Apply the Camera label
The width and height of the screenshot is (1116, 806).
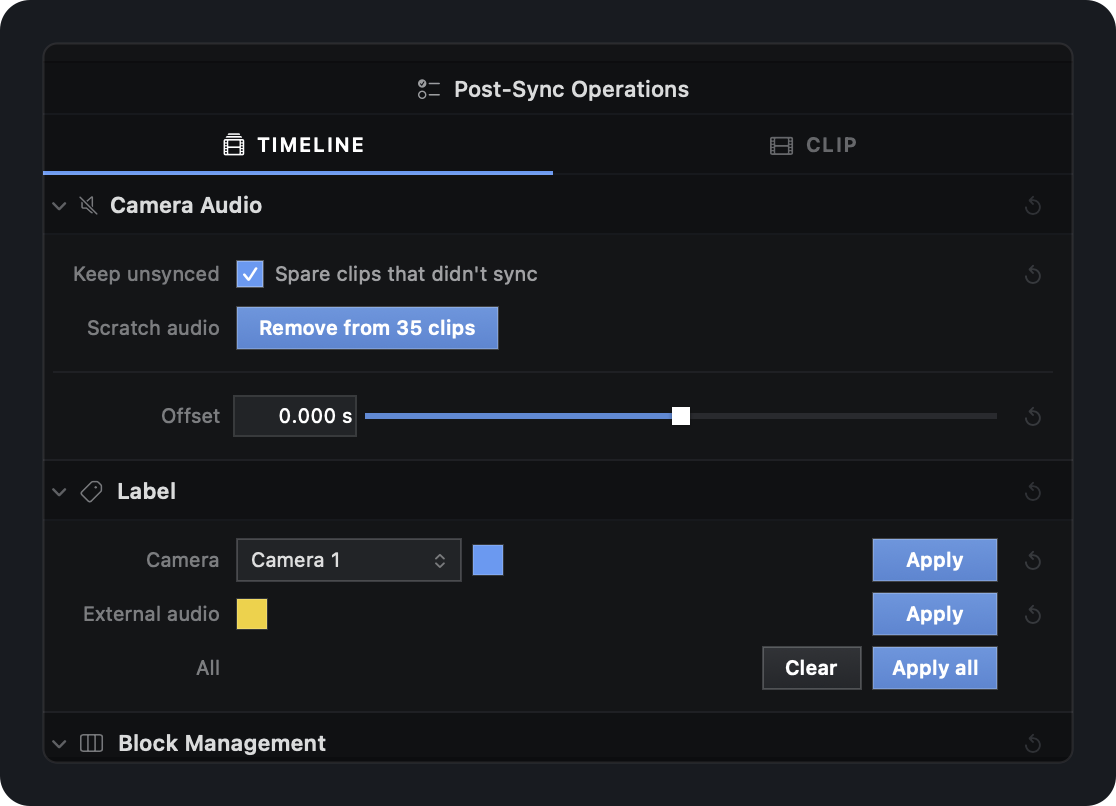coord(935,560)
